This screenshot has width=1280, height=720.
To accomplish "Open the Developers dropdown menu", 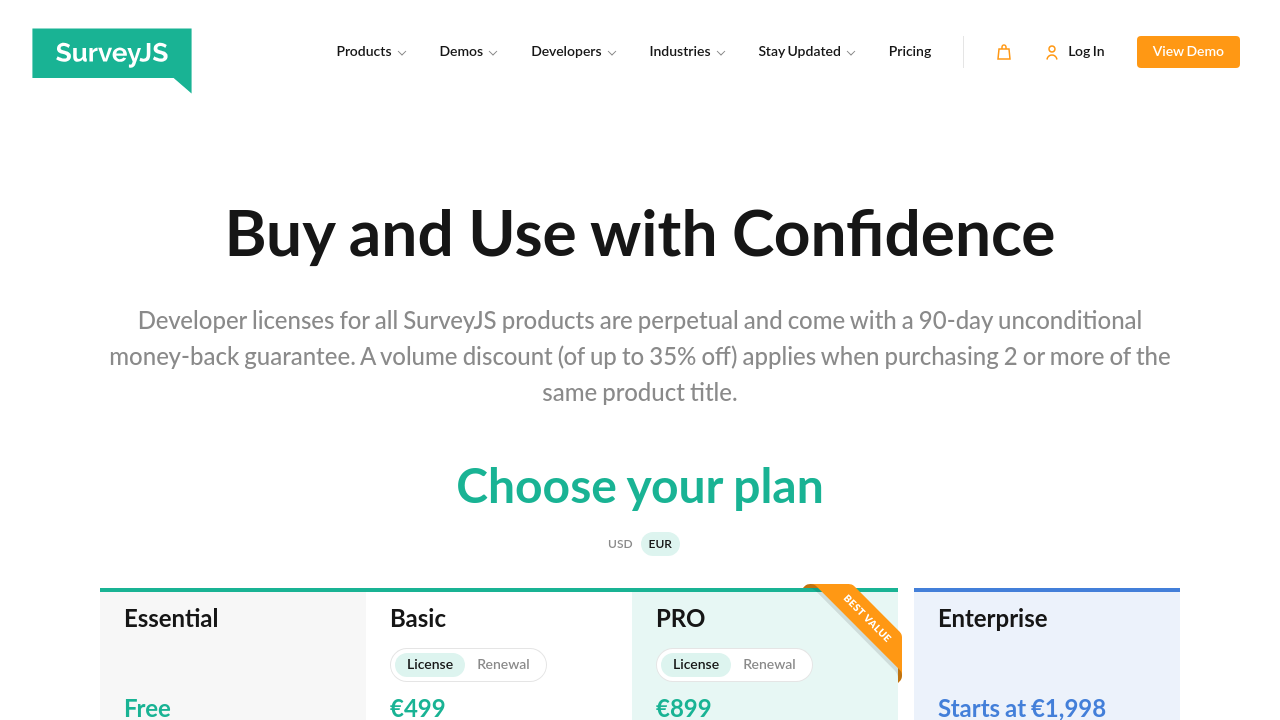I will click(573, 52).
